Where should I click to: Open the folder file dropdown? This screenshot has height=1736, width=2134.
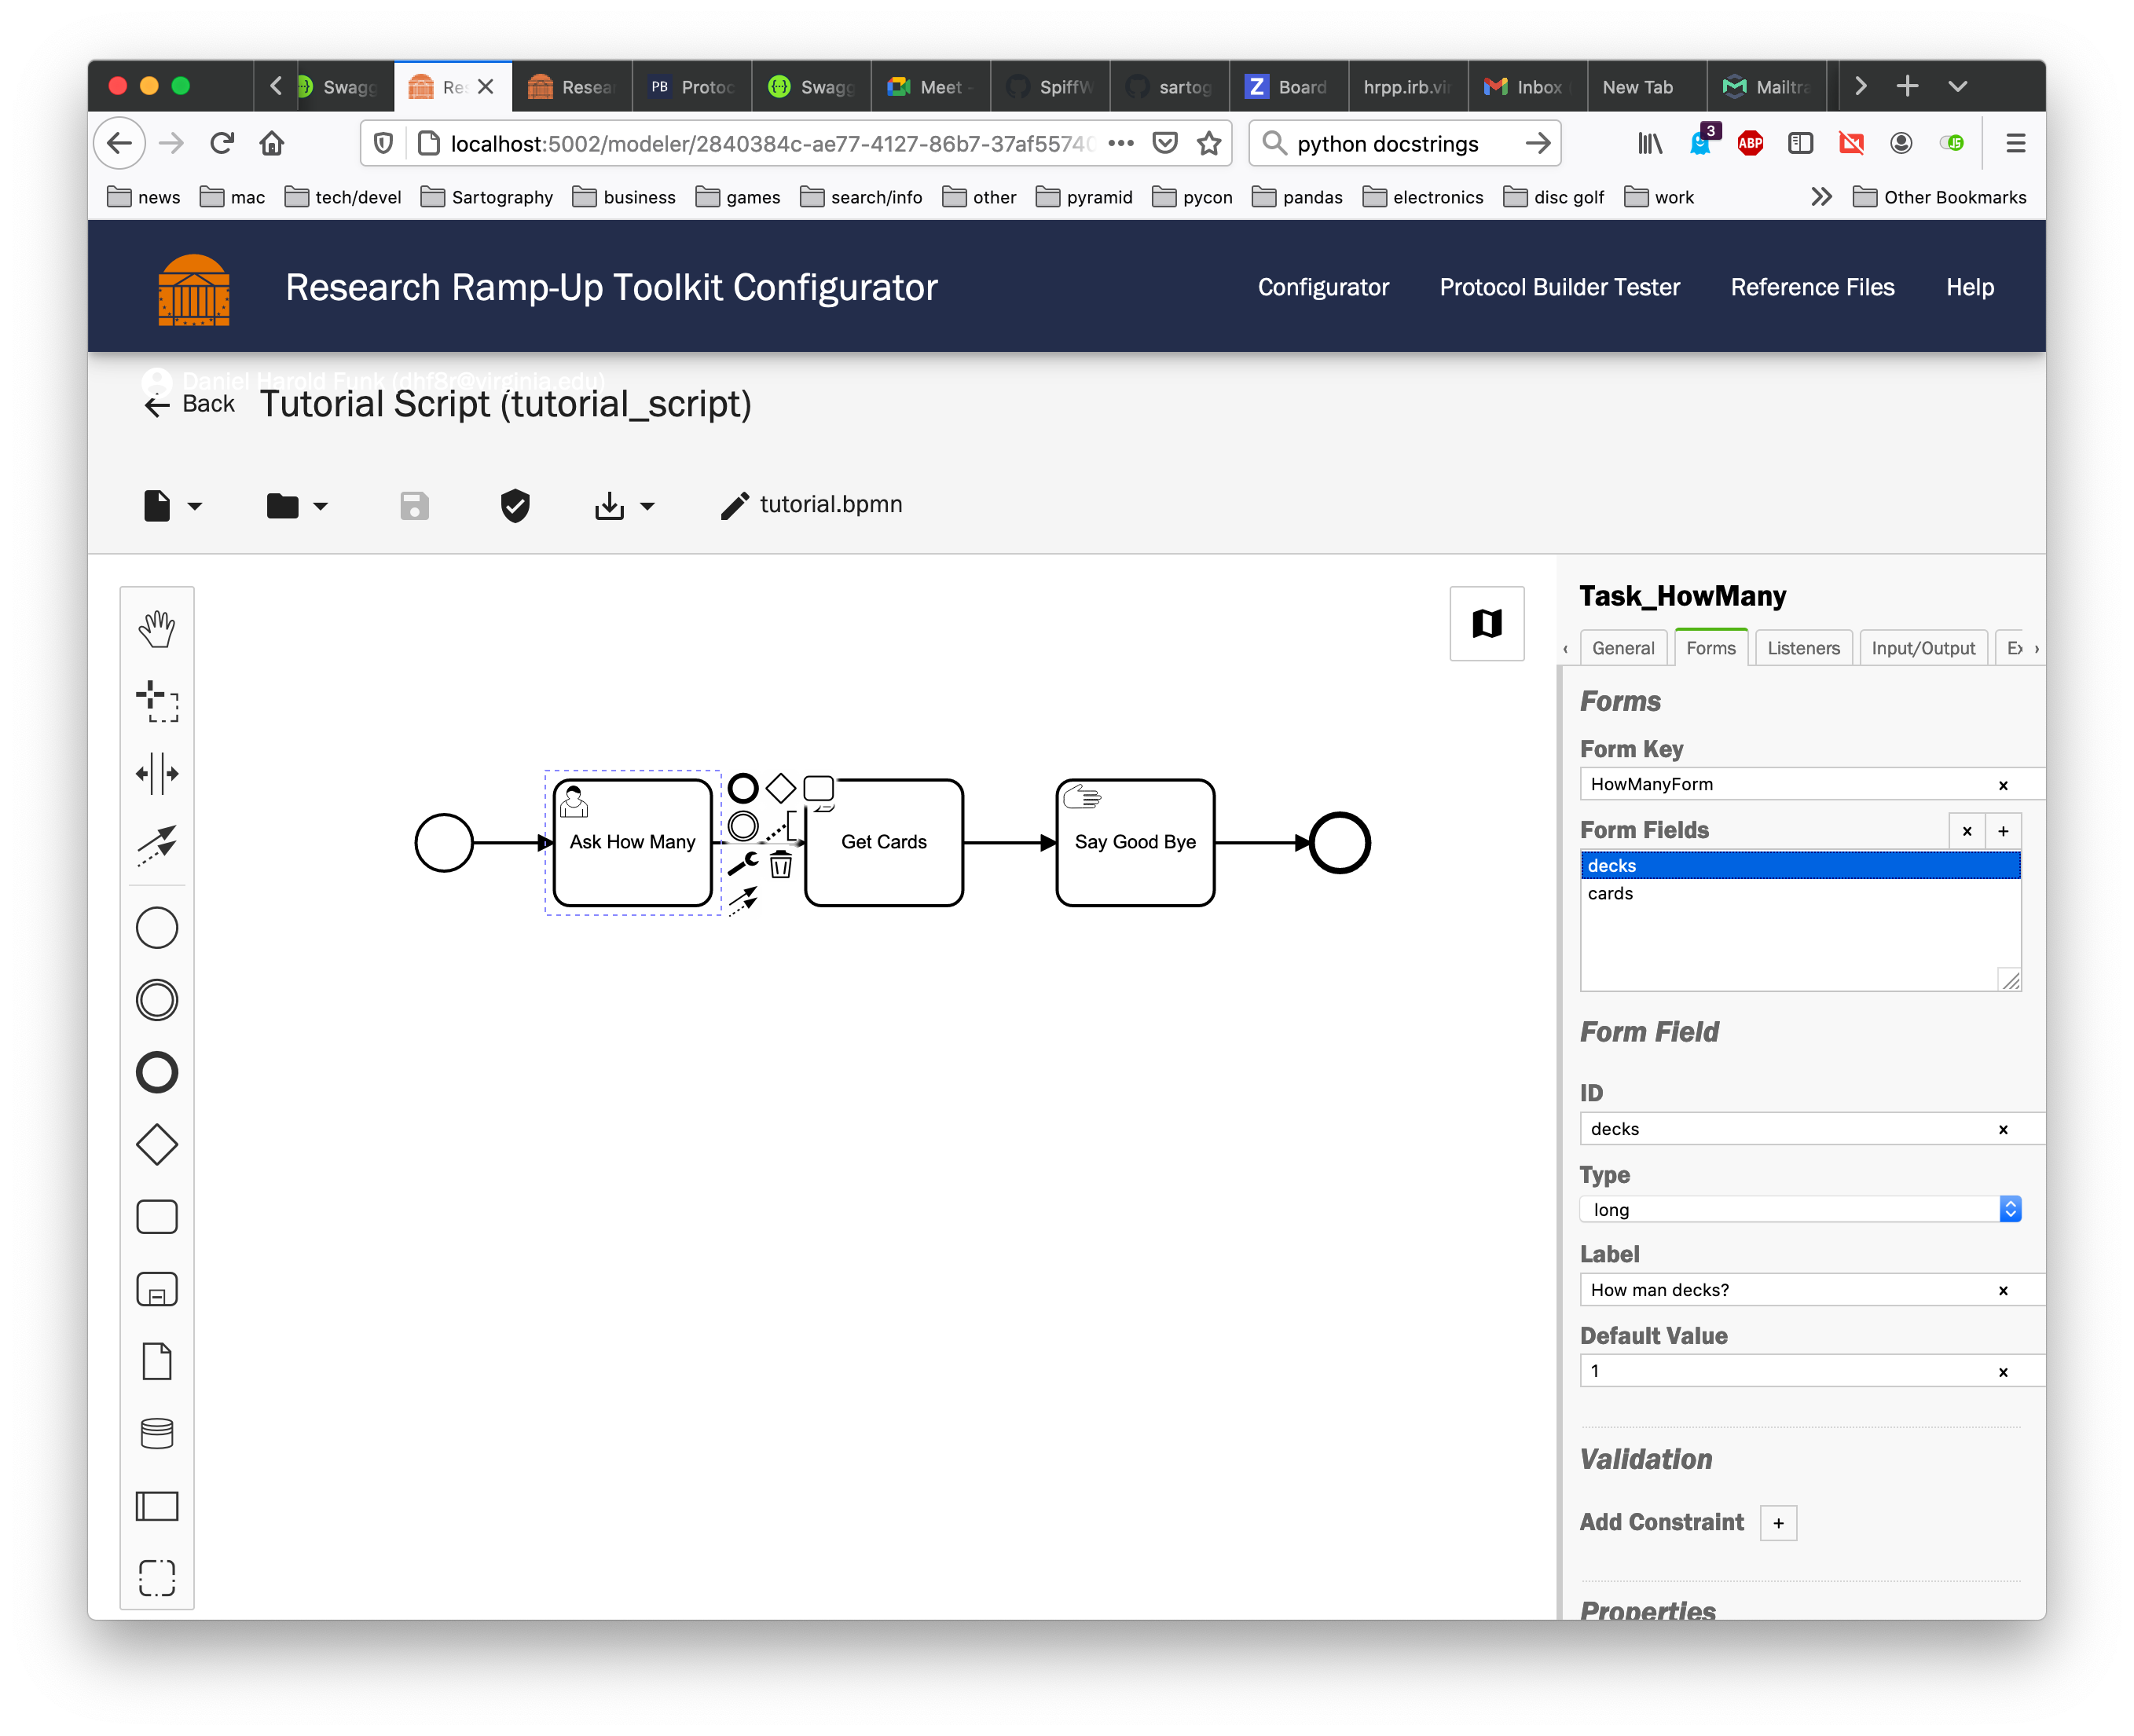297,505
